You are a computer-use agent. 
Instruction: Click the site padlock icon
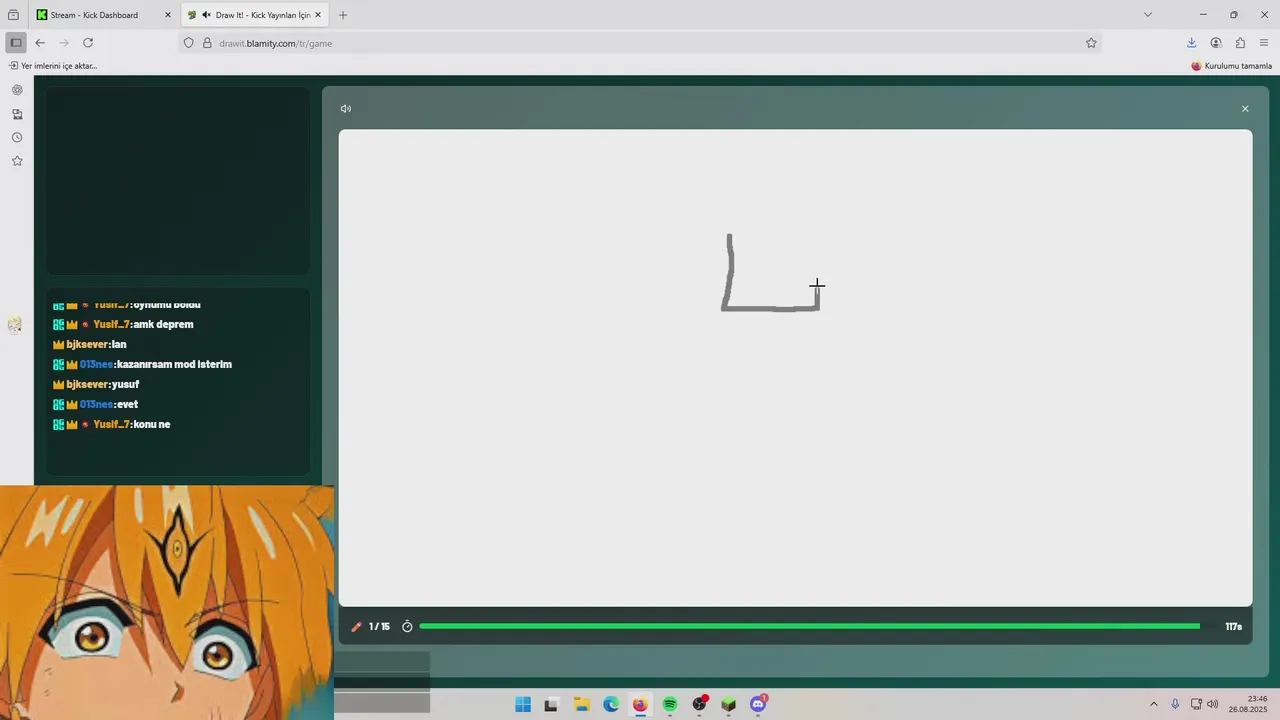point(207,43)
